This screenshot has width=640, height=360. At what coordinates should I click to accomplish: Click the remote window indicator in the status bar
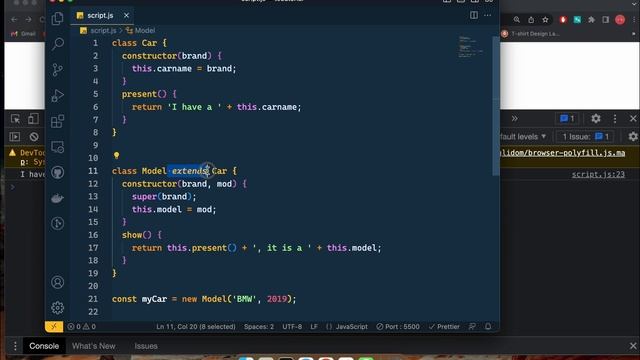[54, 327]
